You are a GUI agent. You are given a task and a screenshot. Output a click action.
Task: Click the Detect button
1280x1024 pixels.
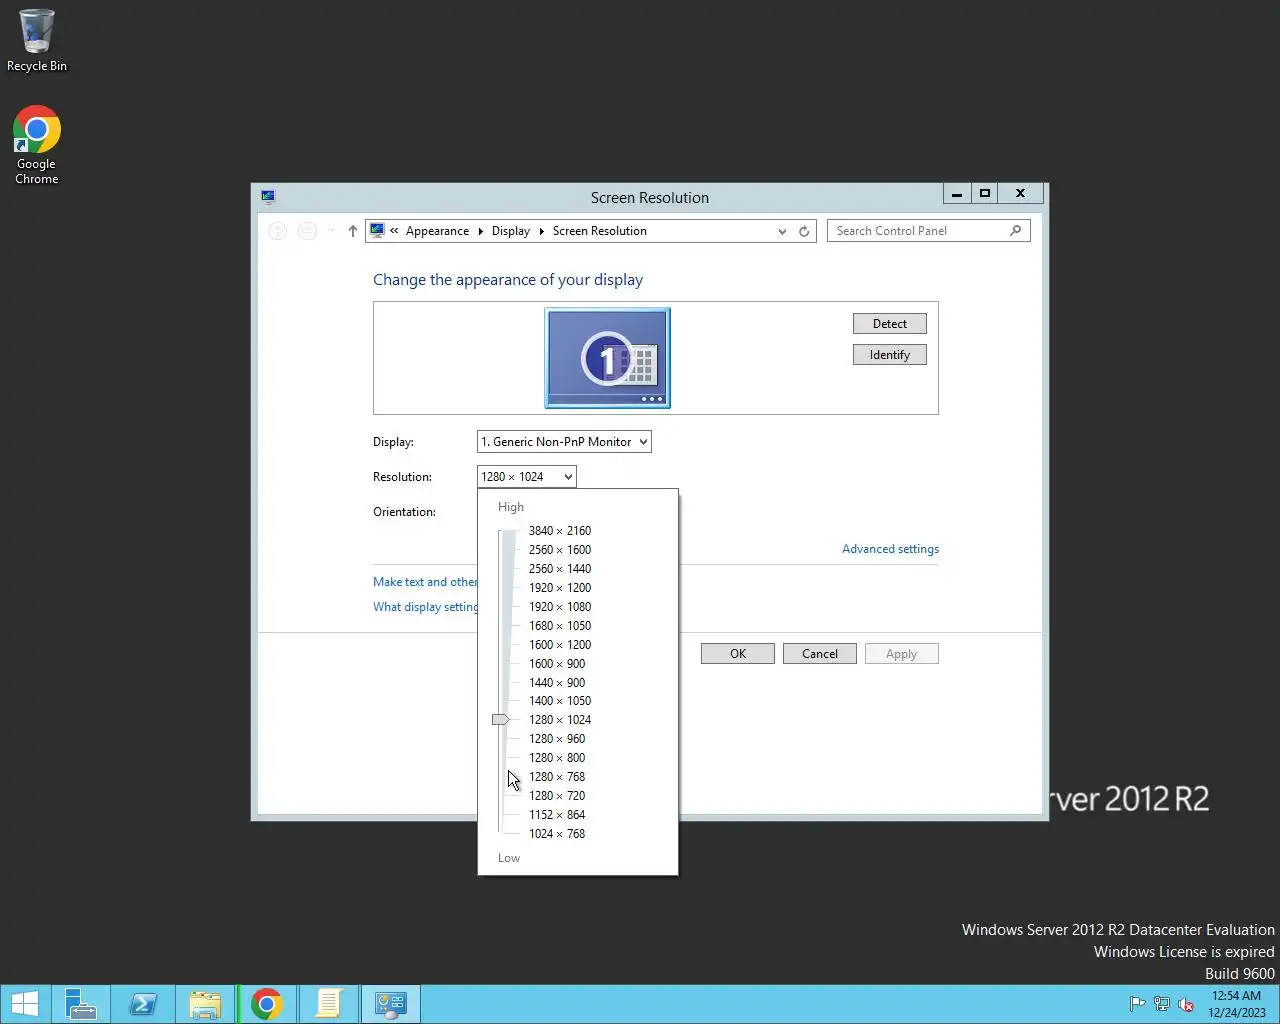(890, 324)
